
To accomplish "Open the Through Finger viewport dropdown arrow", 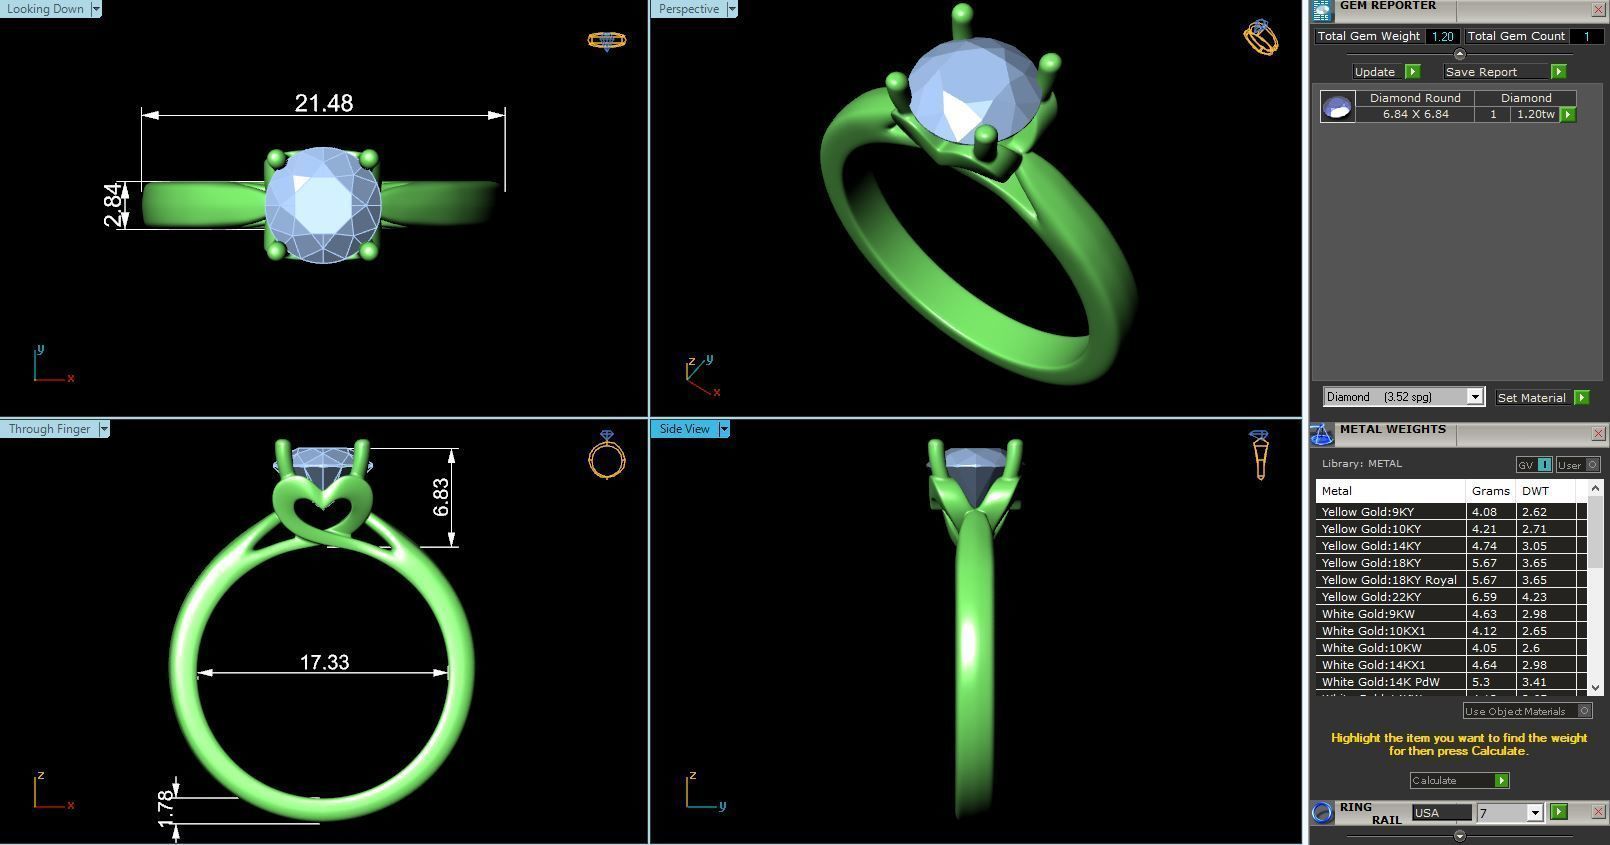I will [104, 429].
